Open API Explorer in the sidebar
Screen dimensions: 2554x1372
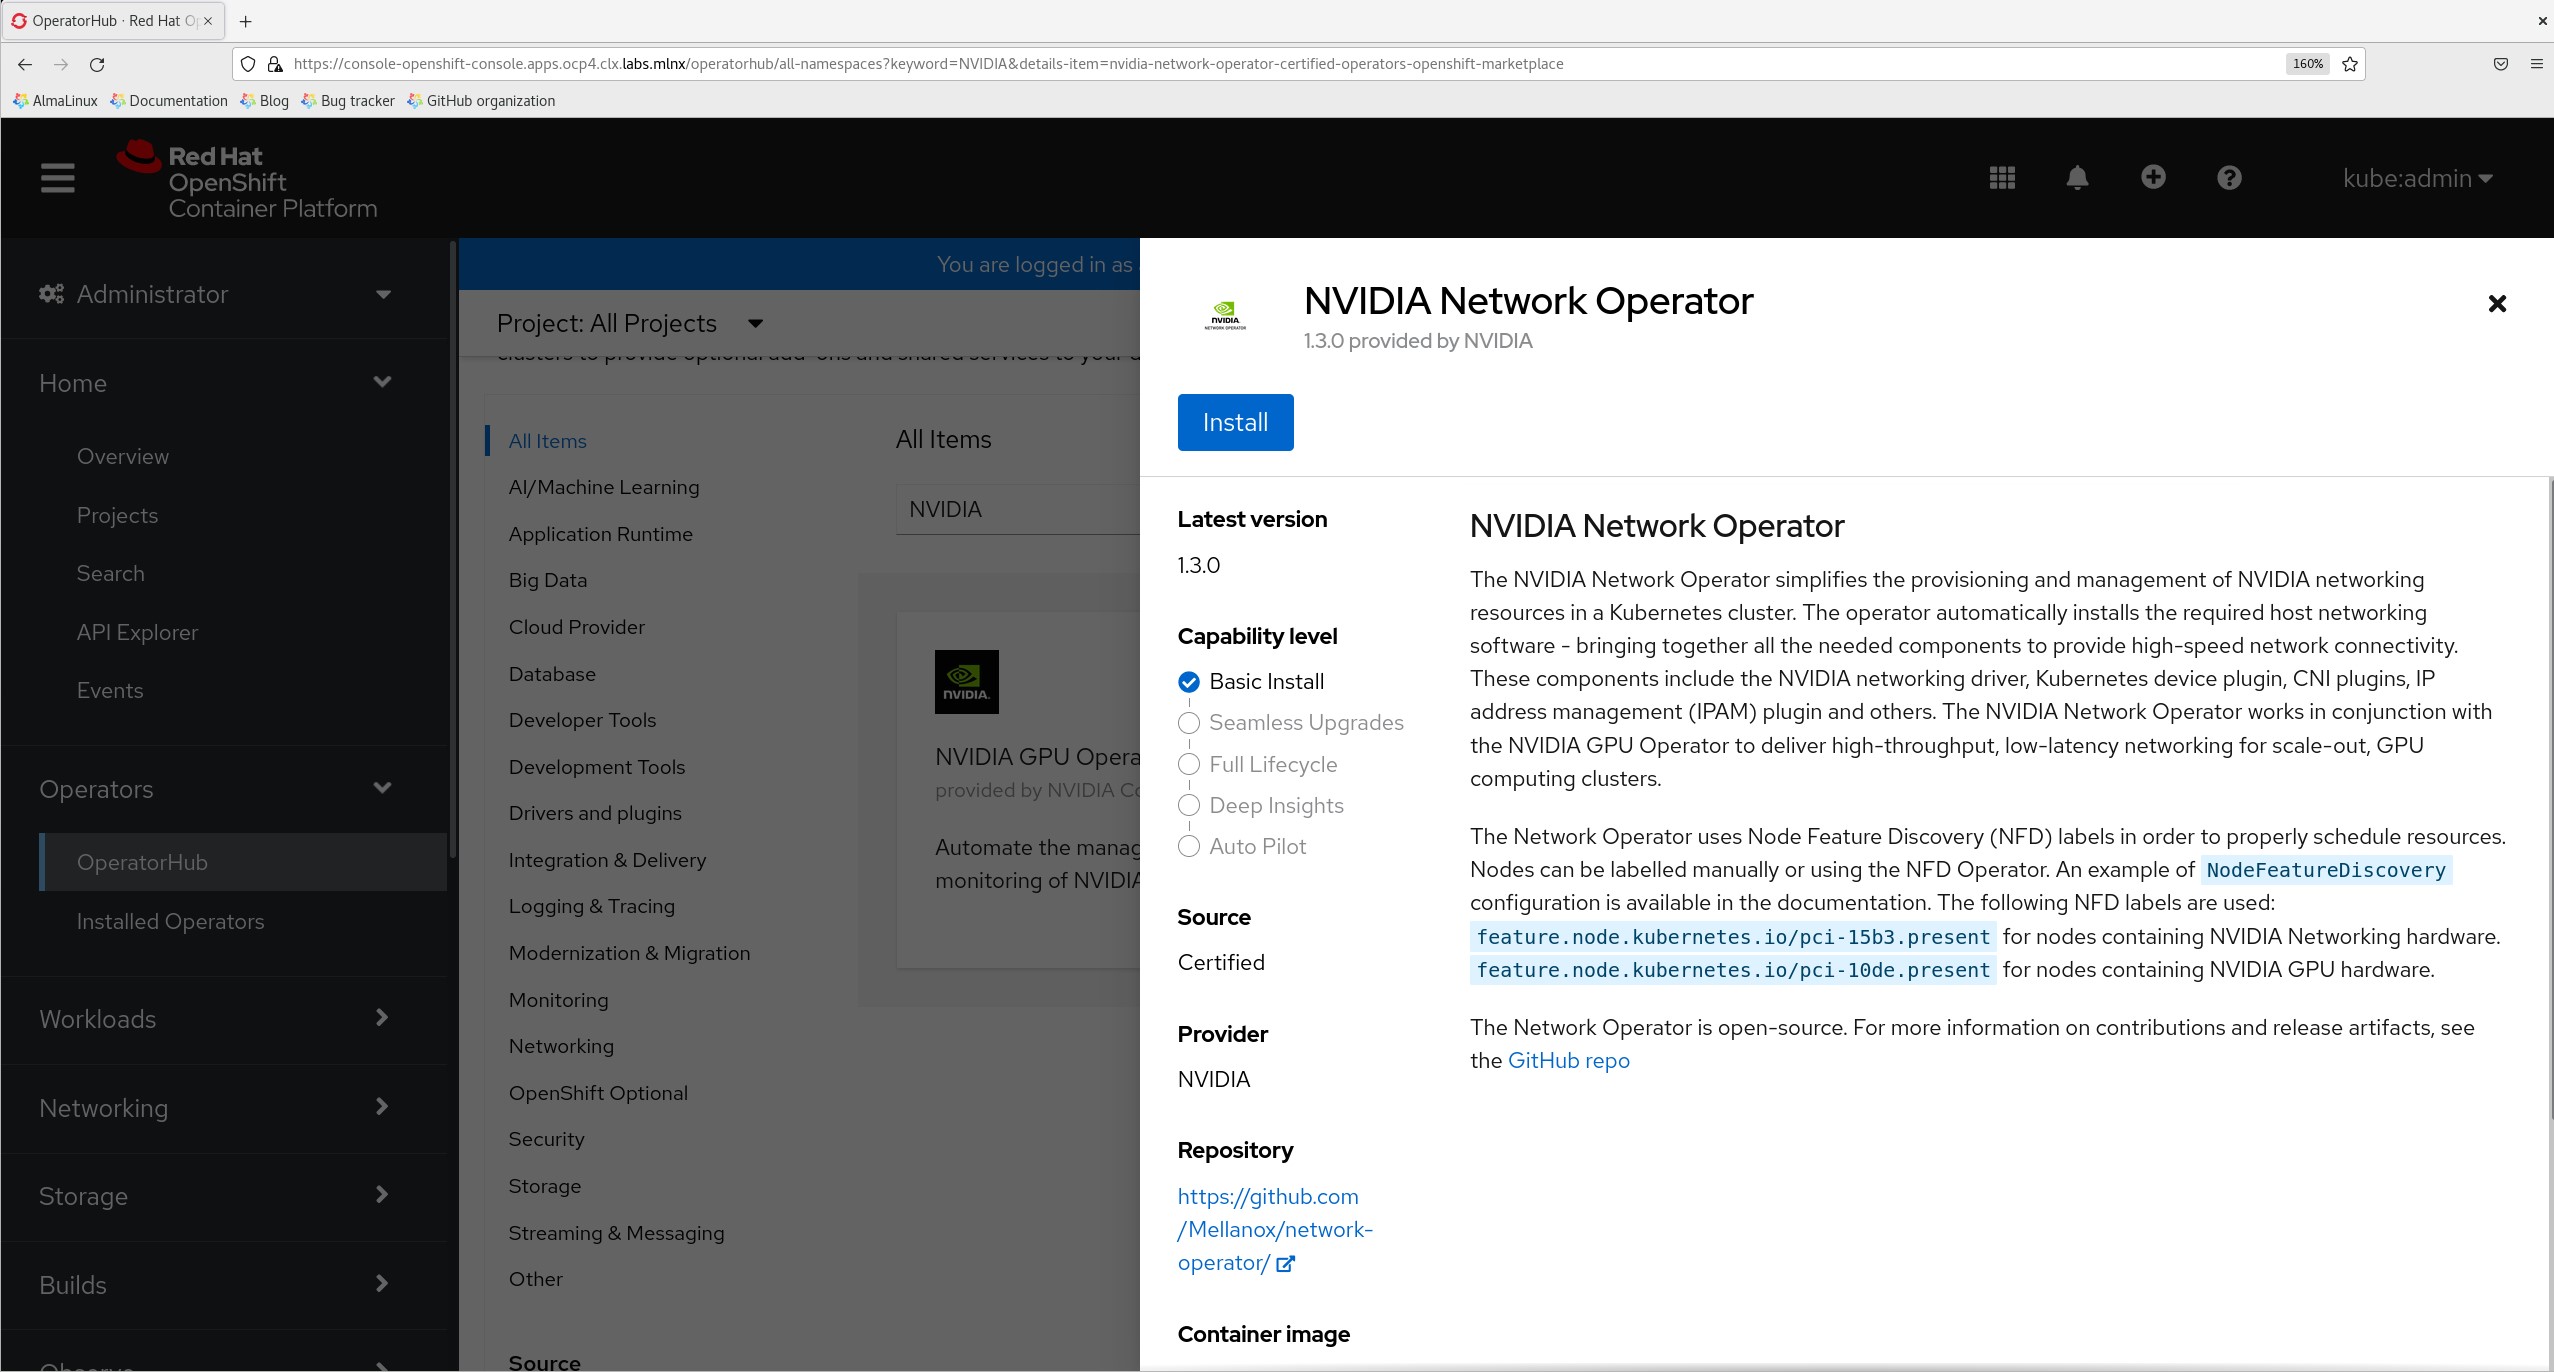point(137,633)
